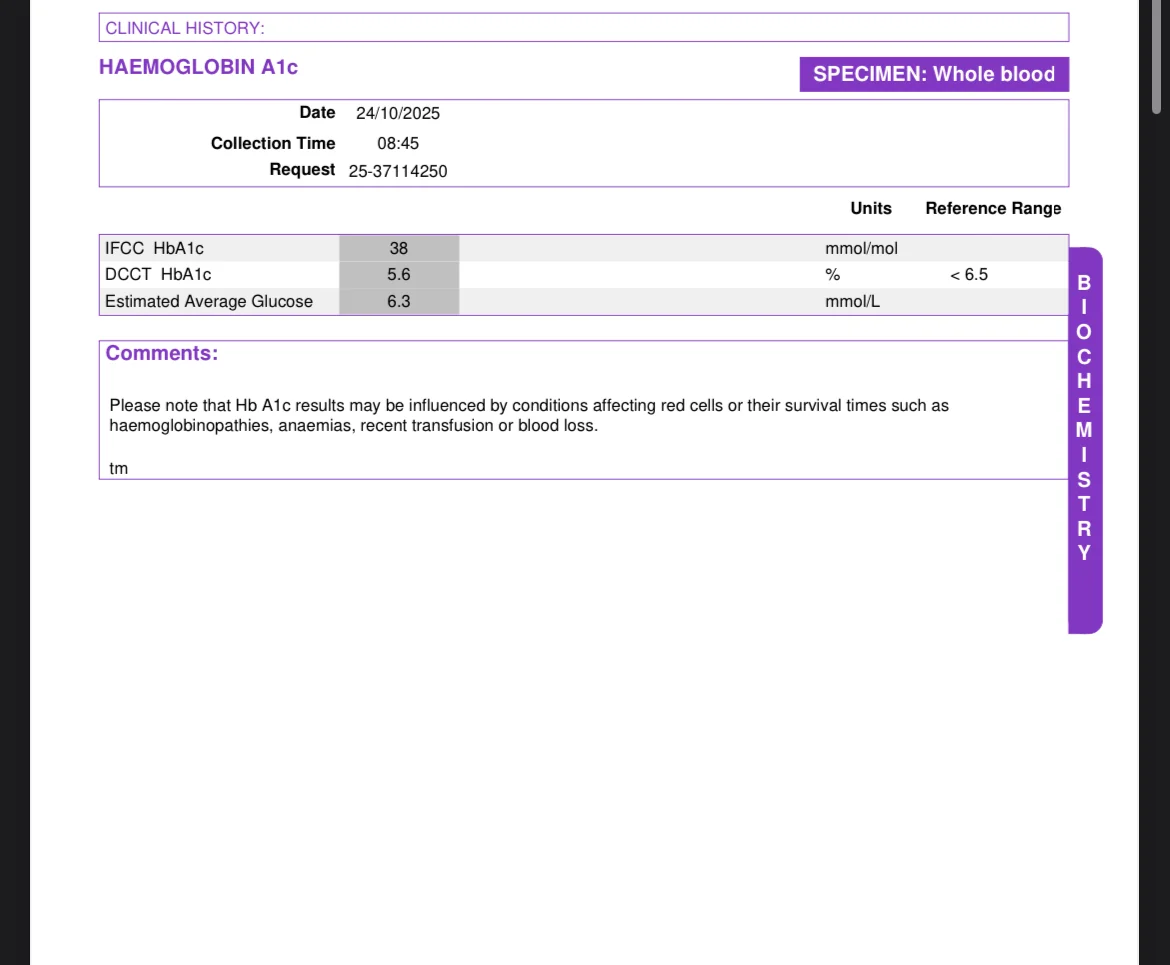Select the request number 25-37114250
1170x965 pixels.
pos(398,171)
